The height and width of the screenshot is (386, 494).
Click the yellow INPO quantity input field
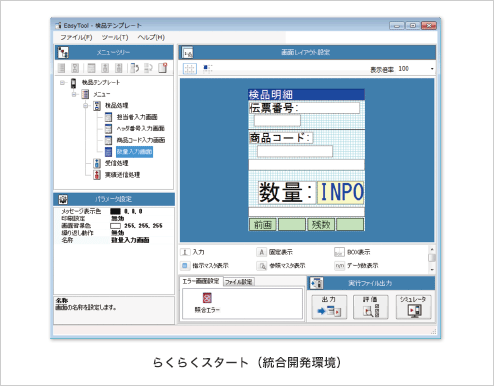(x=340, y=193)
